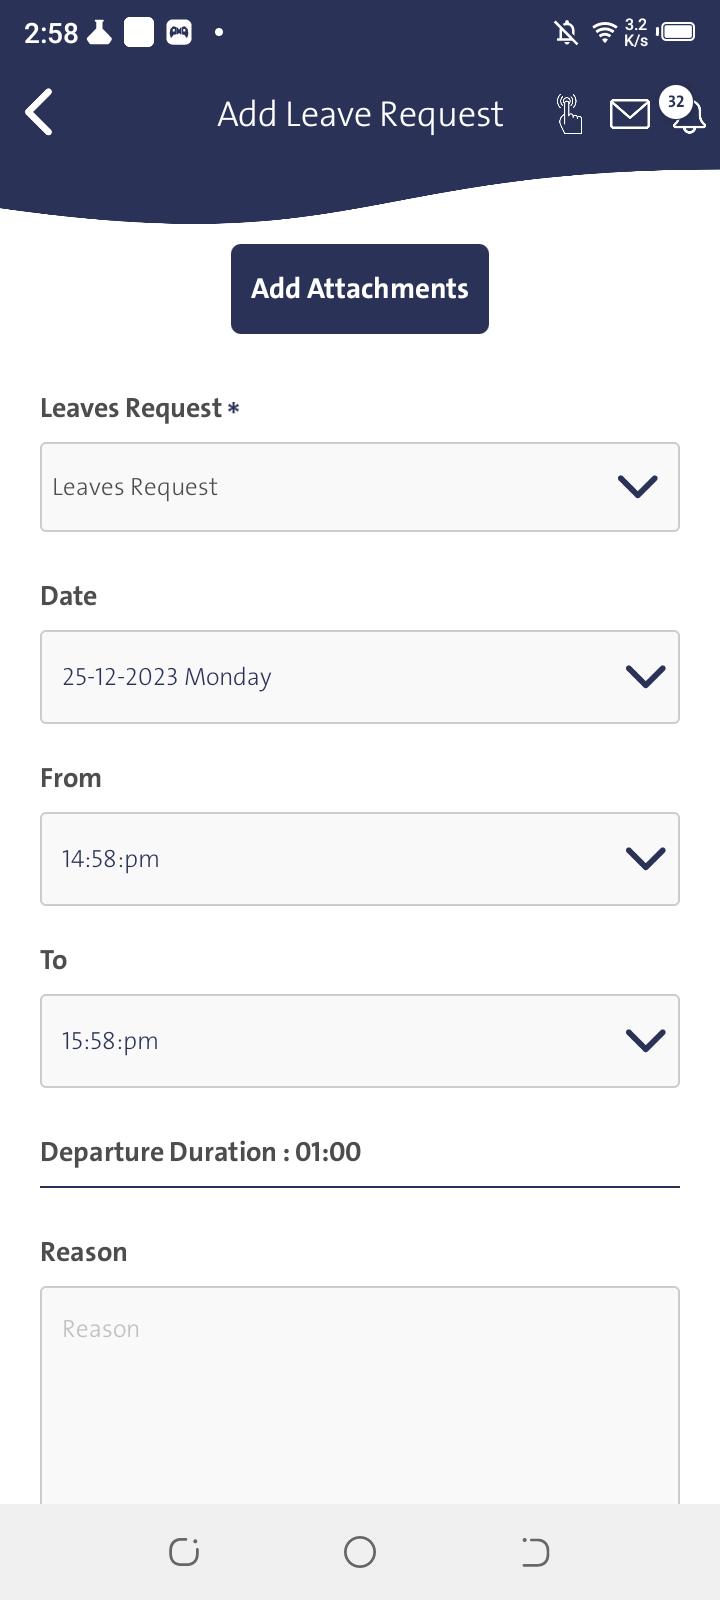This screenshot has width=720, height=1600.
Task: Tap the Add Leave Request title
Action: click(360, 114)
